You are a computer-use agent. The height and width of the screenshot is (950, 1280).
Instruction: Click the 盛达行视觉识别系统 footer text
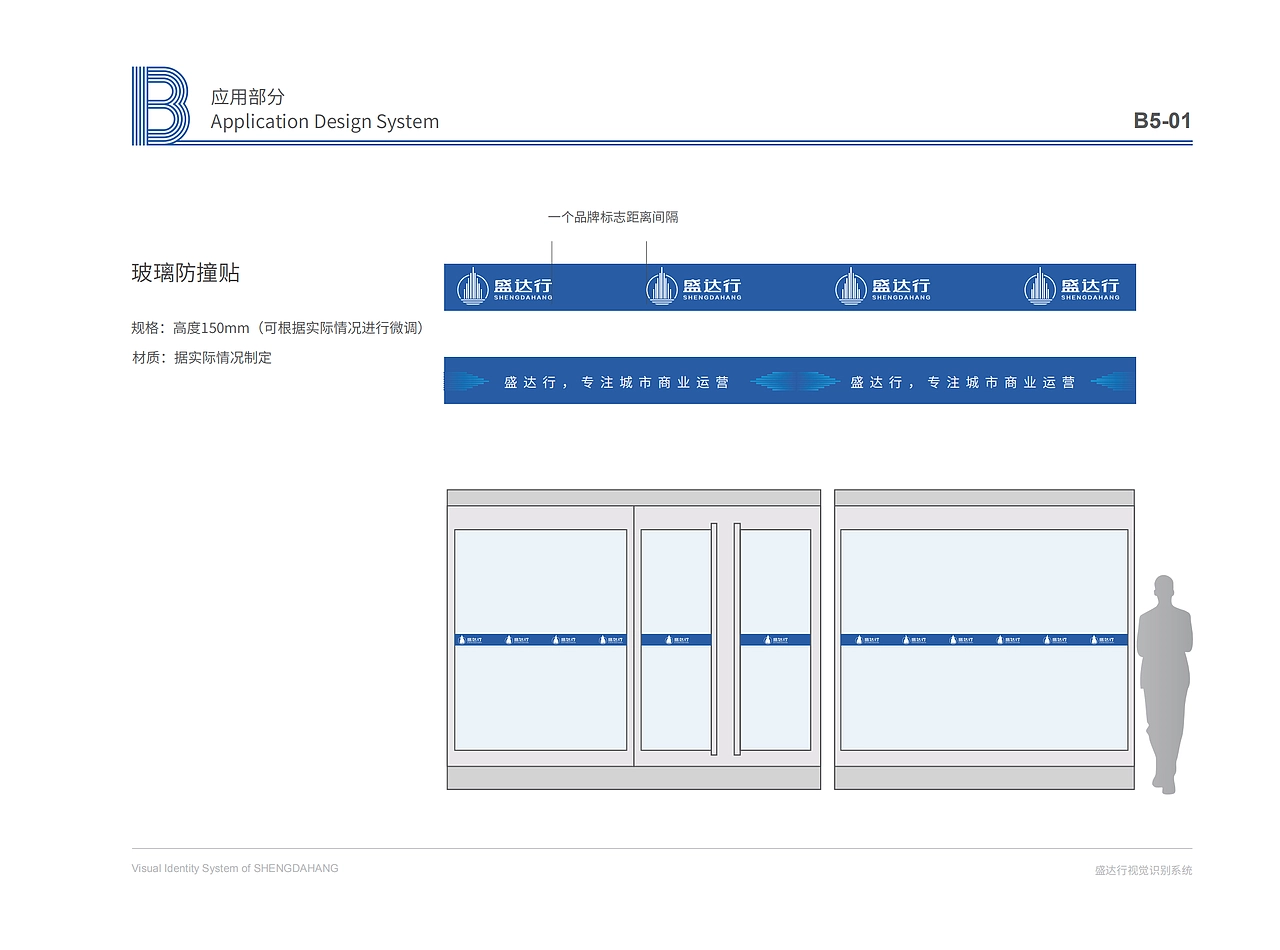point(1143,870)
